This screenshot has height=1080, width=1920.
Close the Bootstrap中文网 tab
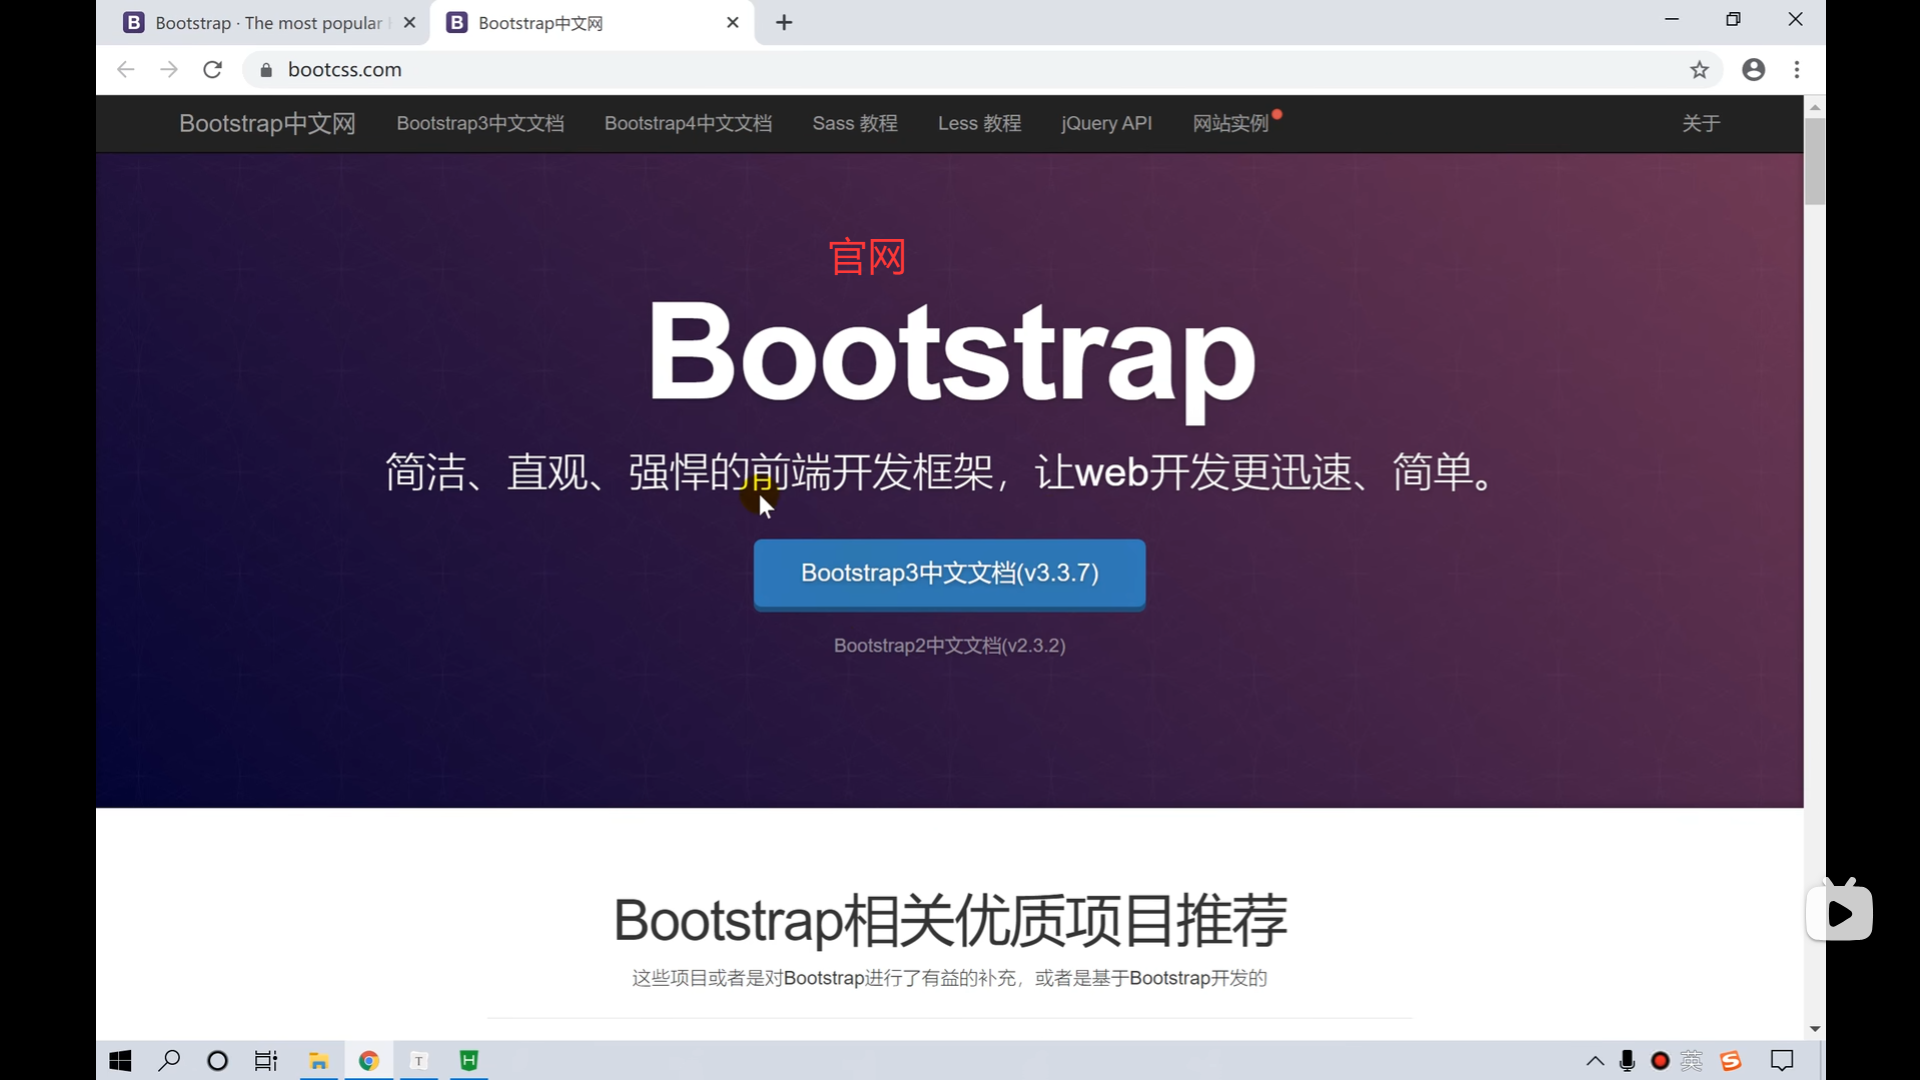coord(733,23)
